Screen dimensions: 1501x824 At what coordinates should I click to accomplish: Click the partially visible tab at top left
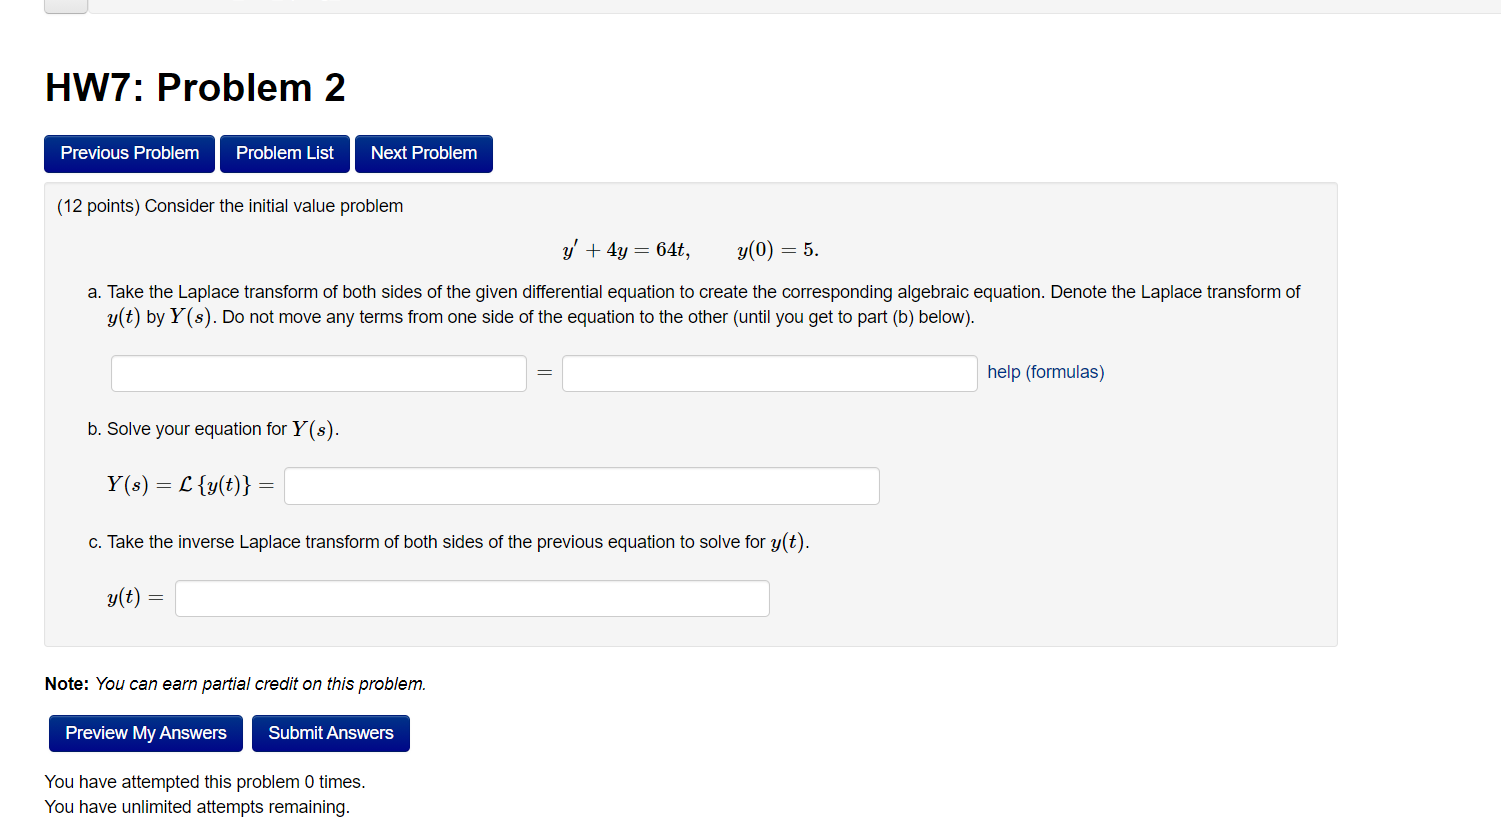64,5
